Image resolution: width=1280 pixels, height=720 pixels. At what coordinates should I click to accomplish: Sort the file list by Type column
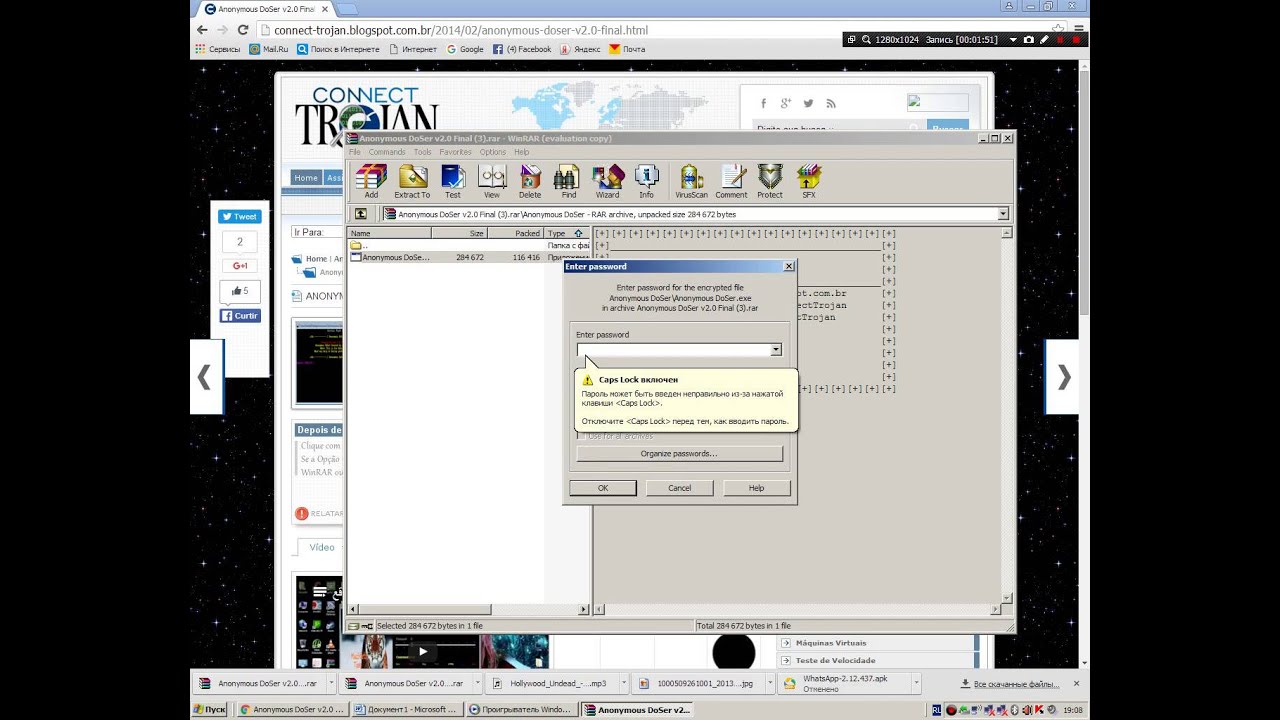click(566, 233)
